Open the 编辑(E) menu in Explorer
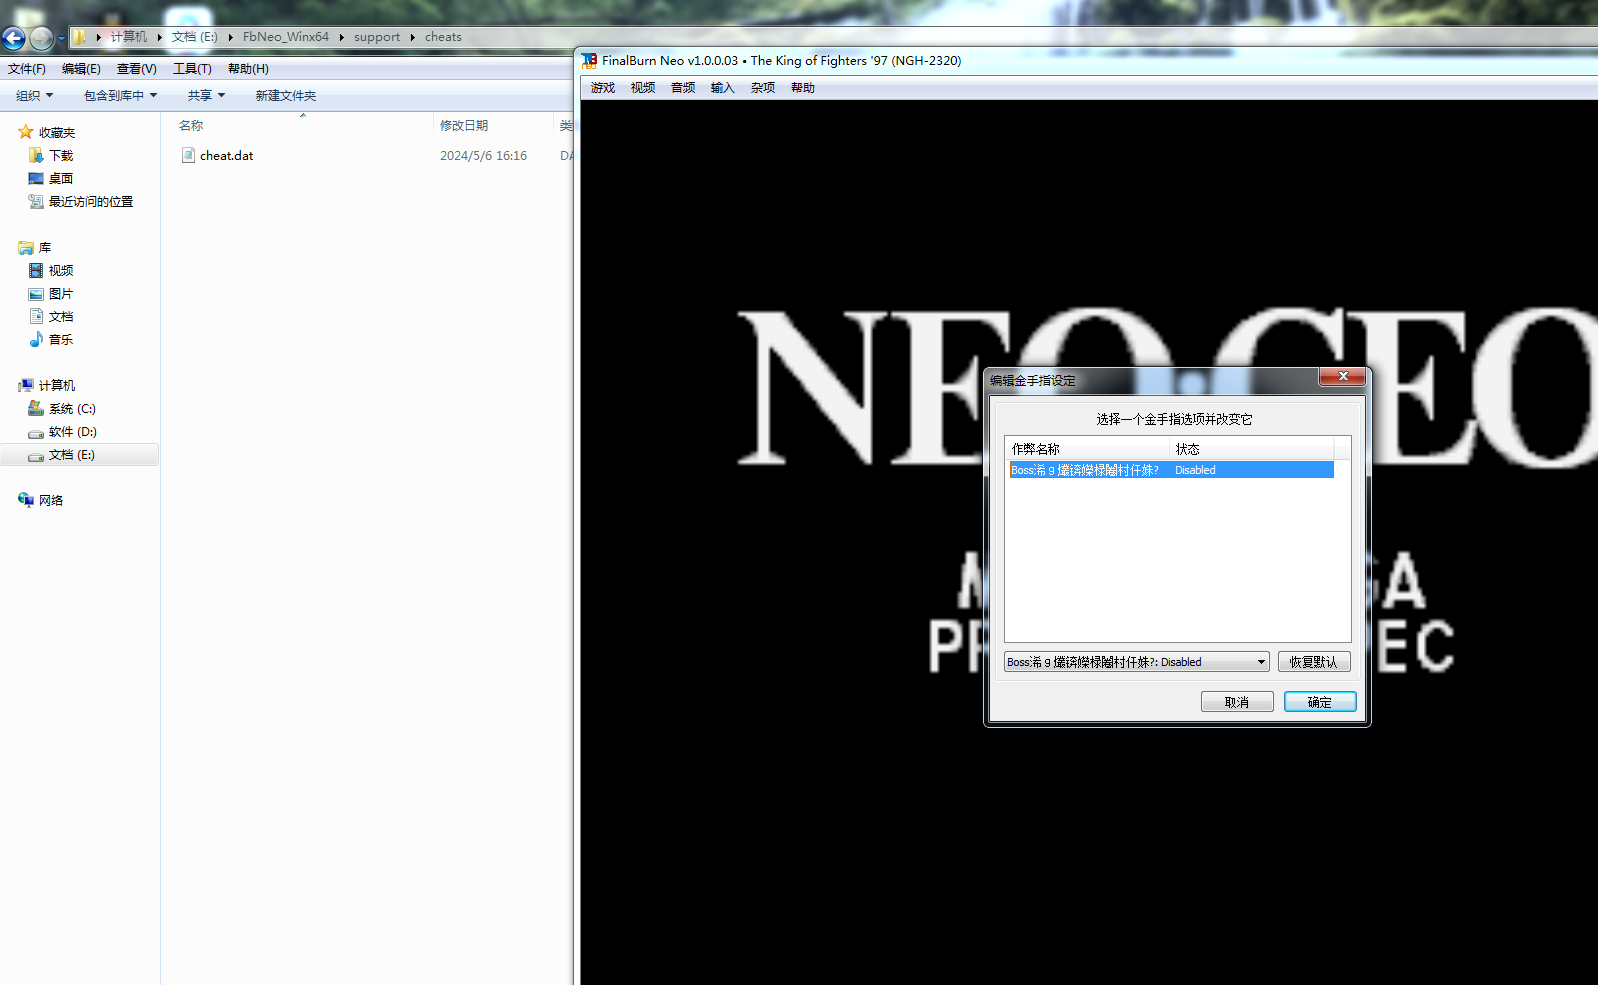 tap(81, 69)
